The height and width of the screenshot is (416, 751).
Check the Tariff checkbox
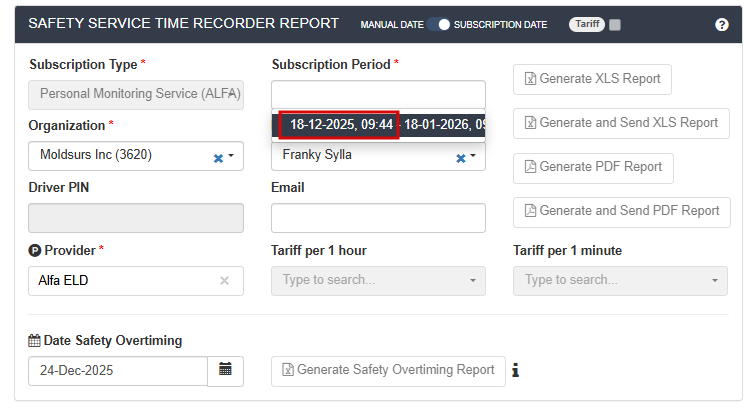[x=615, y=25]
